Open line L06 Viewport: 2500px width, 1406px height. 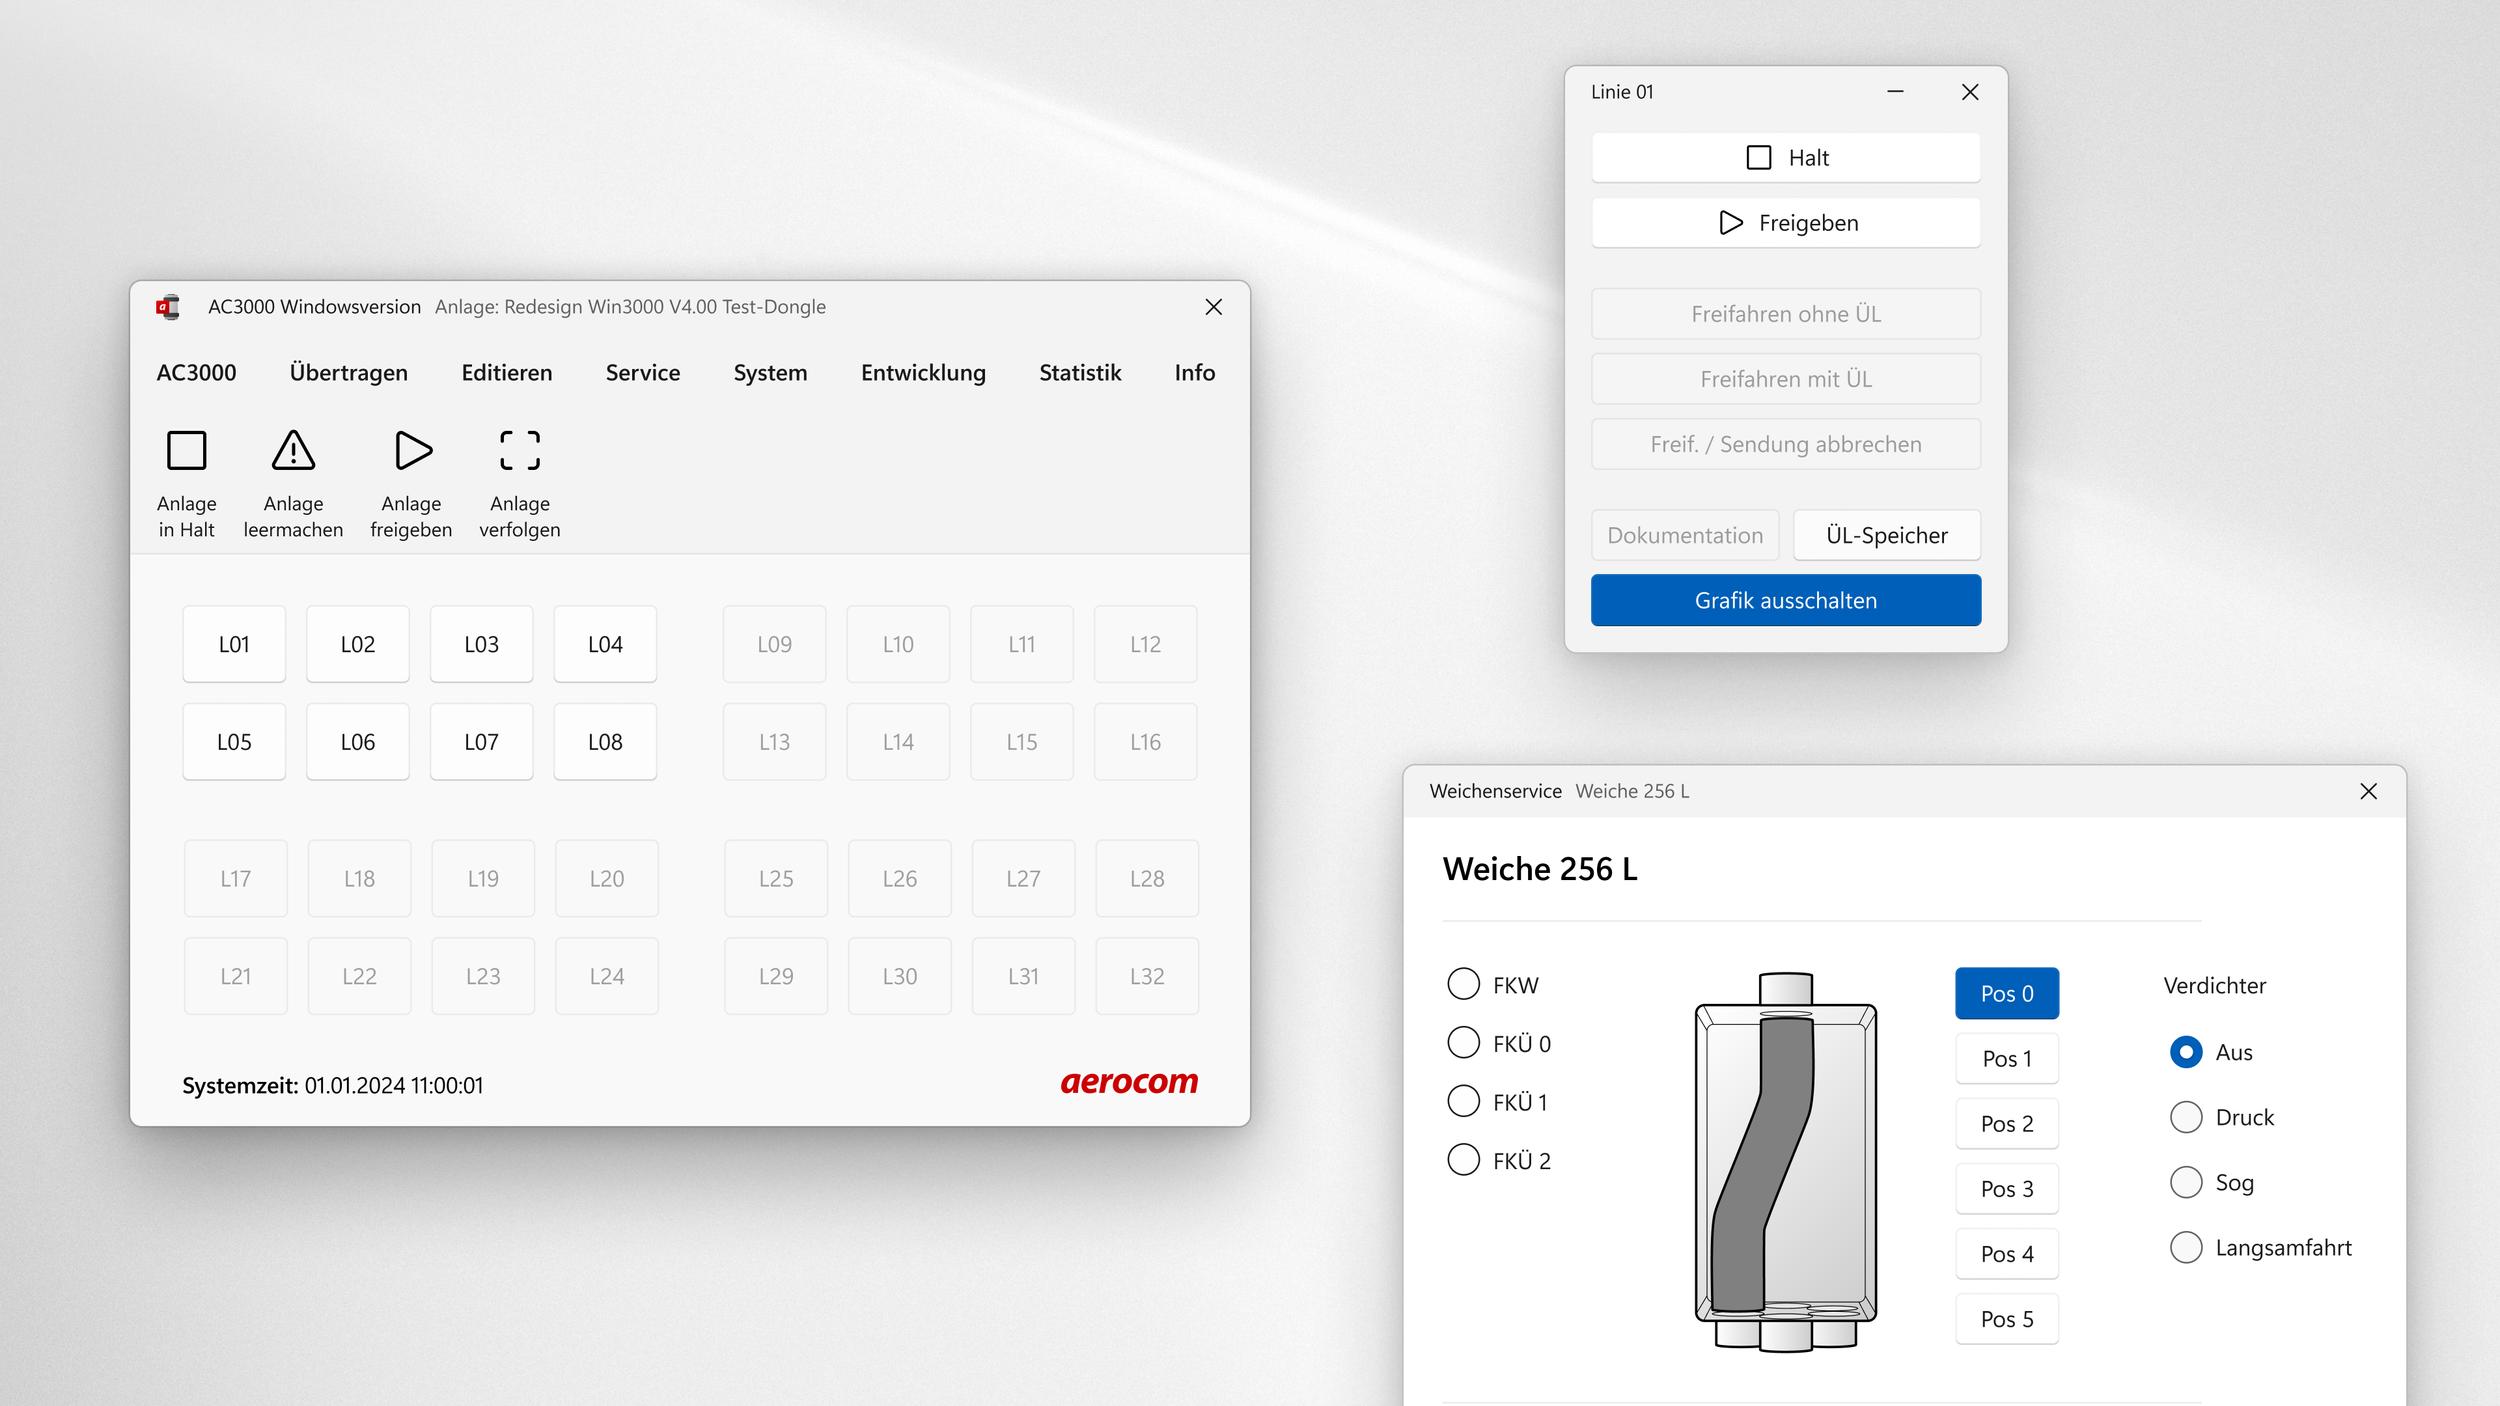[x=358, y=742]
